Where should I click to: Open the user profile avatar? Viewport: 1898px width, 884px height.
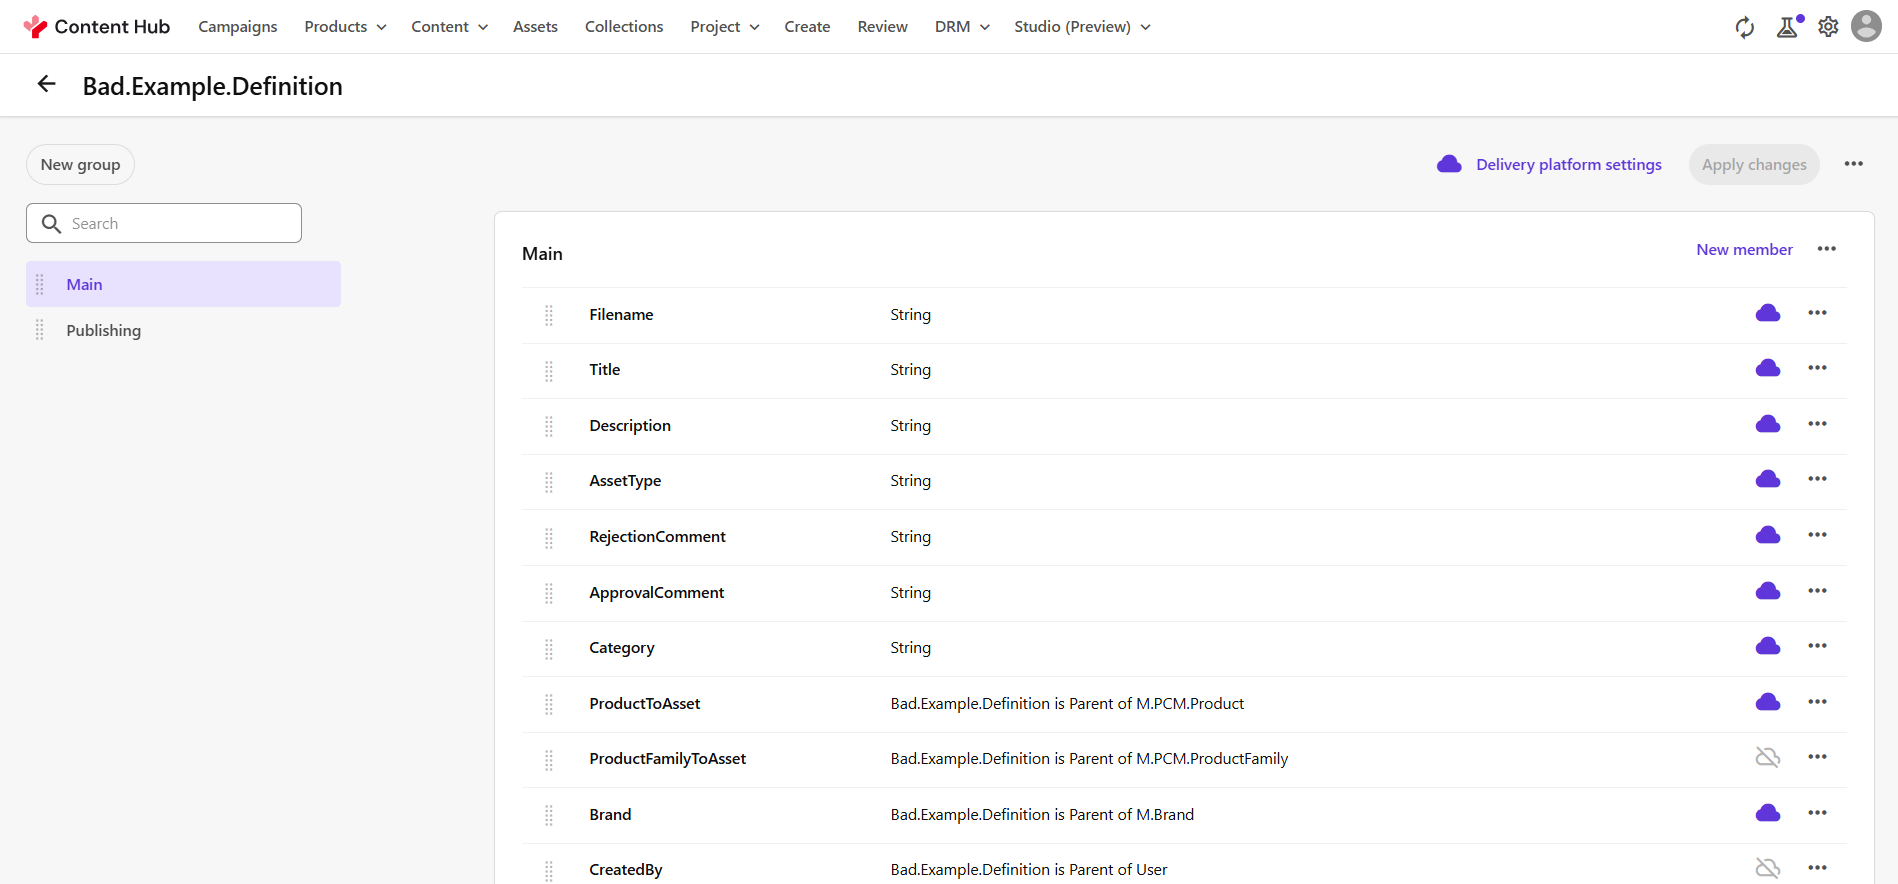click(1866, 27)
